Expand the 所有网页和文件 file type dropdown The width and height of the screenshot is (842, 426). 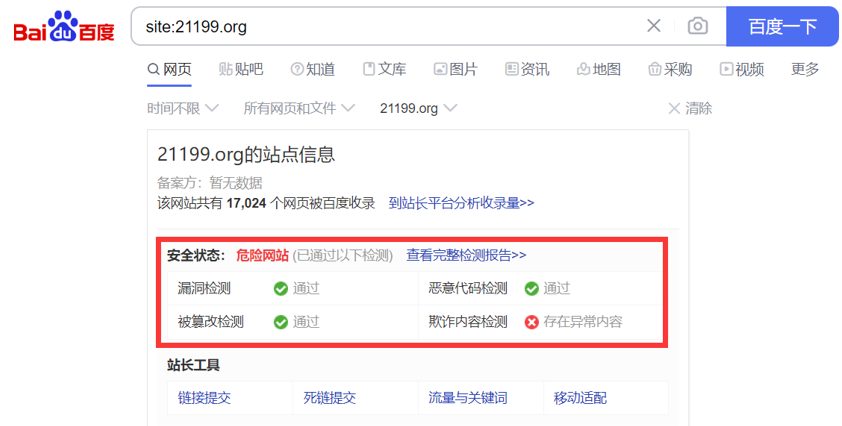[299, 109]
